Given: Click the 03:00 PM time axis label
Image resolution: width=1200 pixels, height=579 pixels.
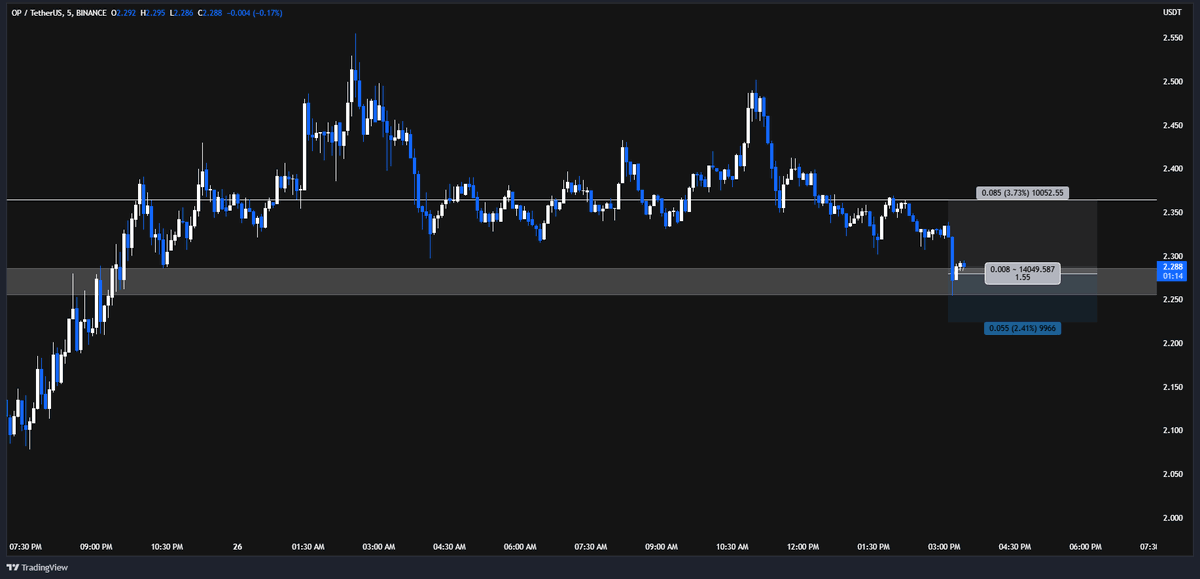Looking at the screenshot, I should pyautogui.click(x=945, y=547).
